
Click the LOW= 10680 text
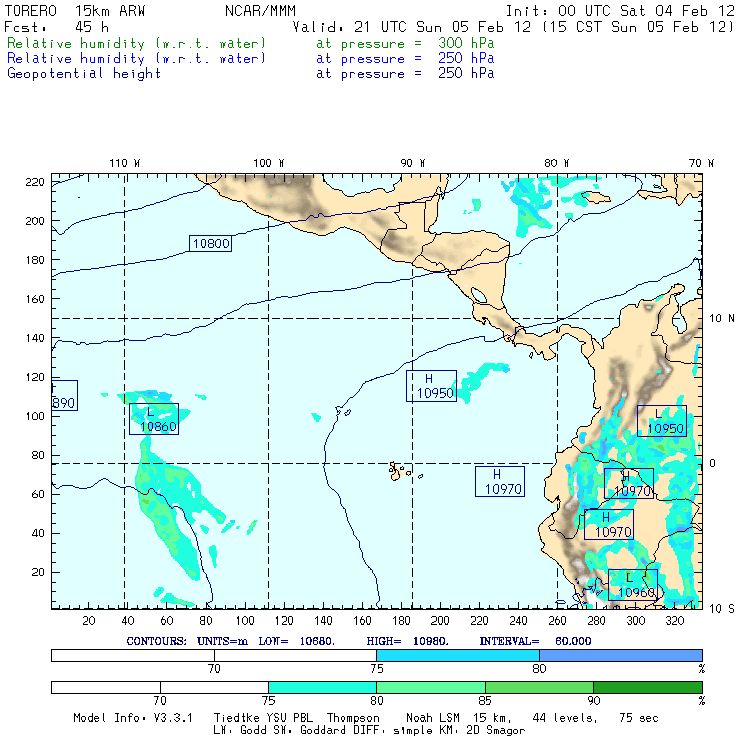(x=296, y=641)
